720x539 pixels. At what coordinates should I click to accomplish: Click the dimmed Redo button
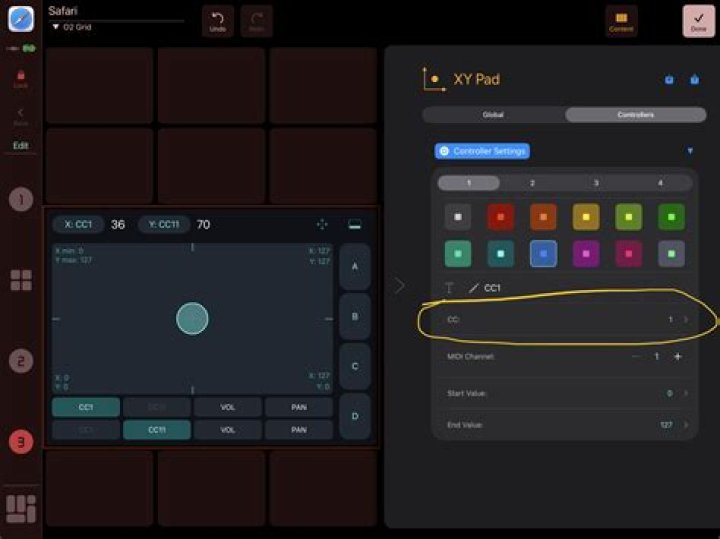256,21
